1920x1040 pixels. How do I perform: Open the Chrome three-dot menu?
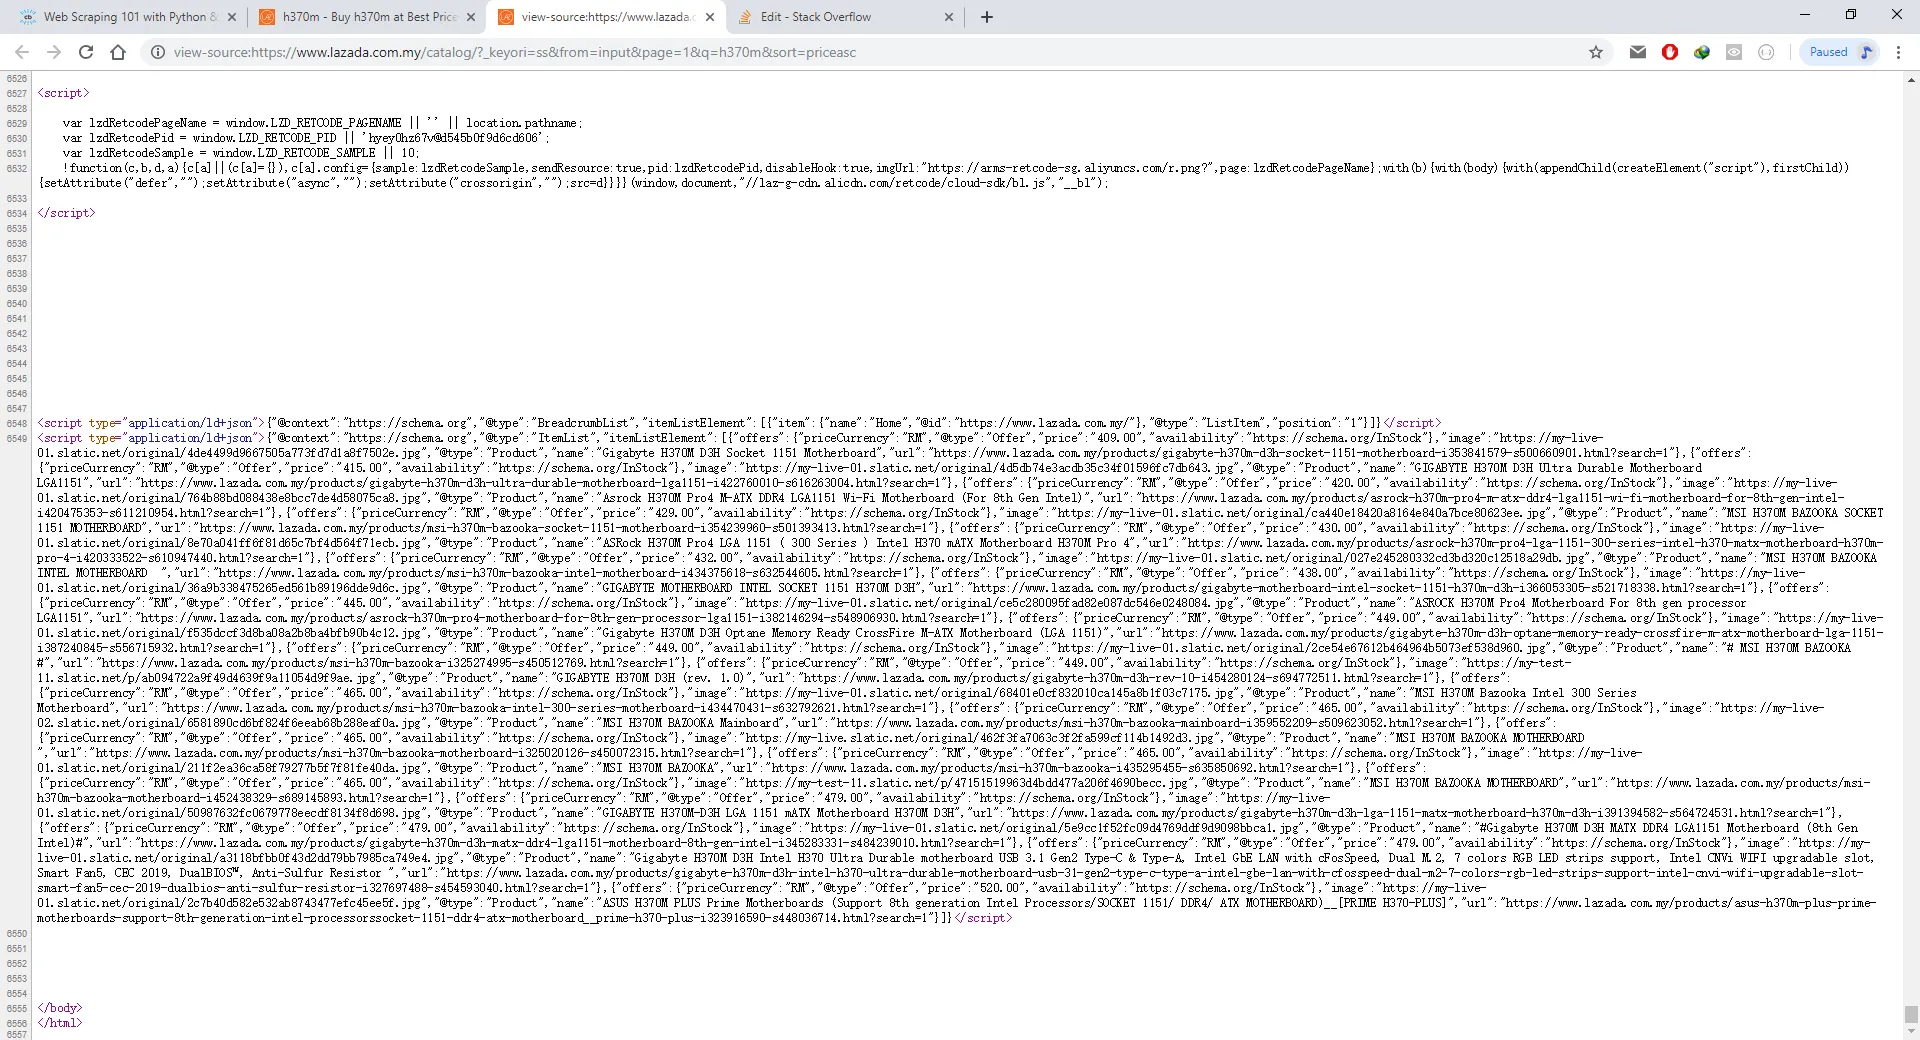[x=1898, y=52]
